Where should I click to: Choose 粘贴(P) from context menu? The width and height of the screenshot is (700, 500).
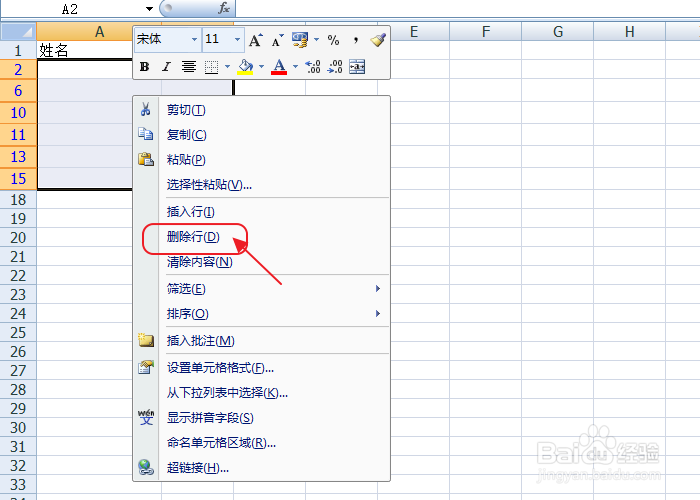pos(262,160)
